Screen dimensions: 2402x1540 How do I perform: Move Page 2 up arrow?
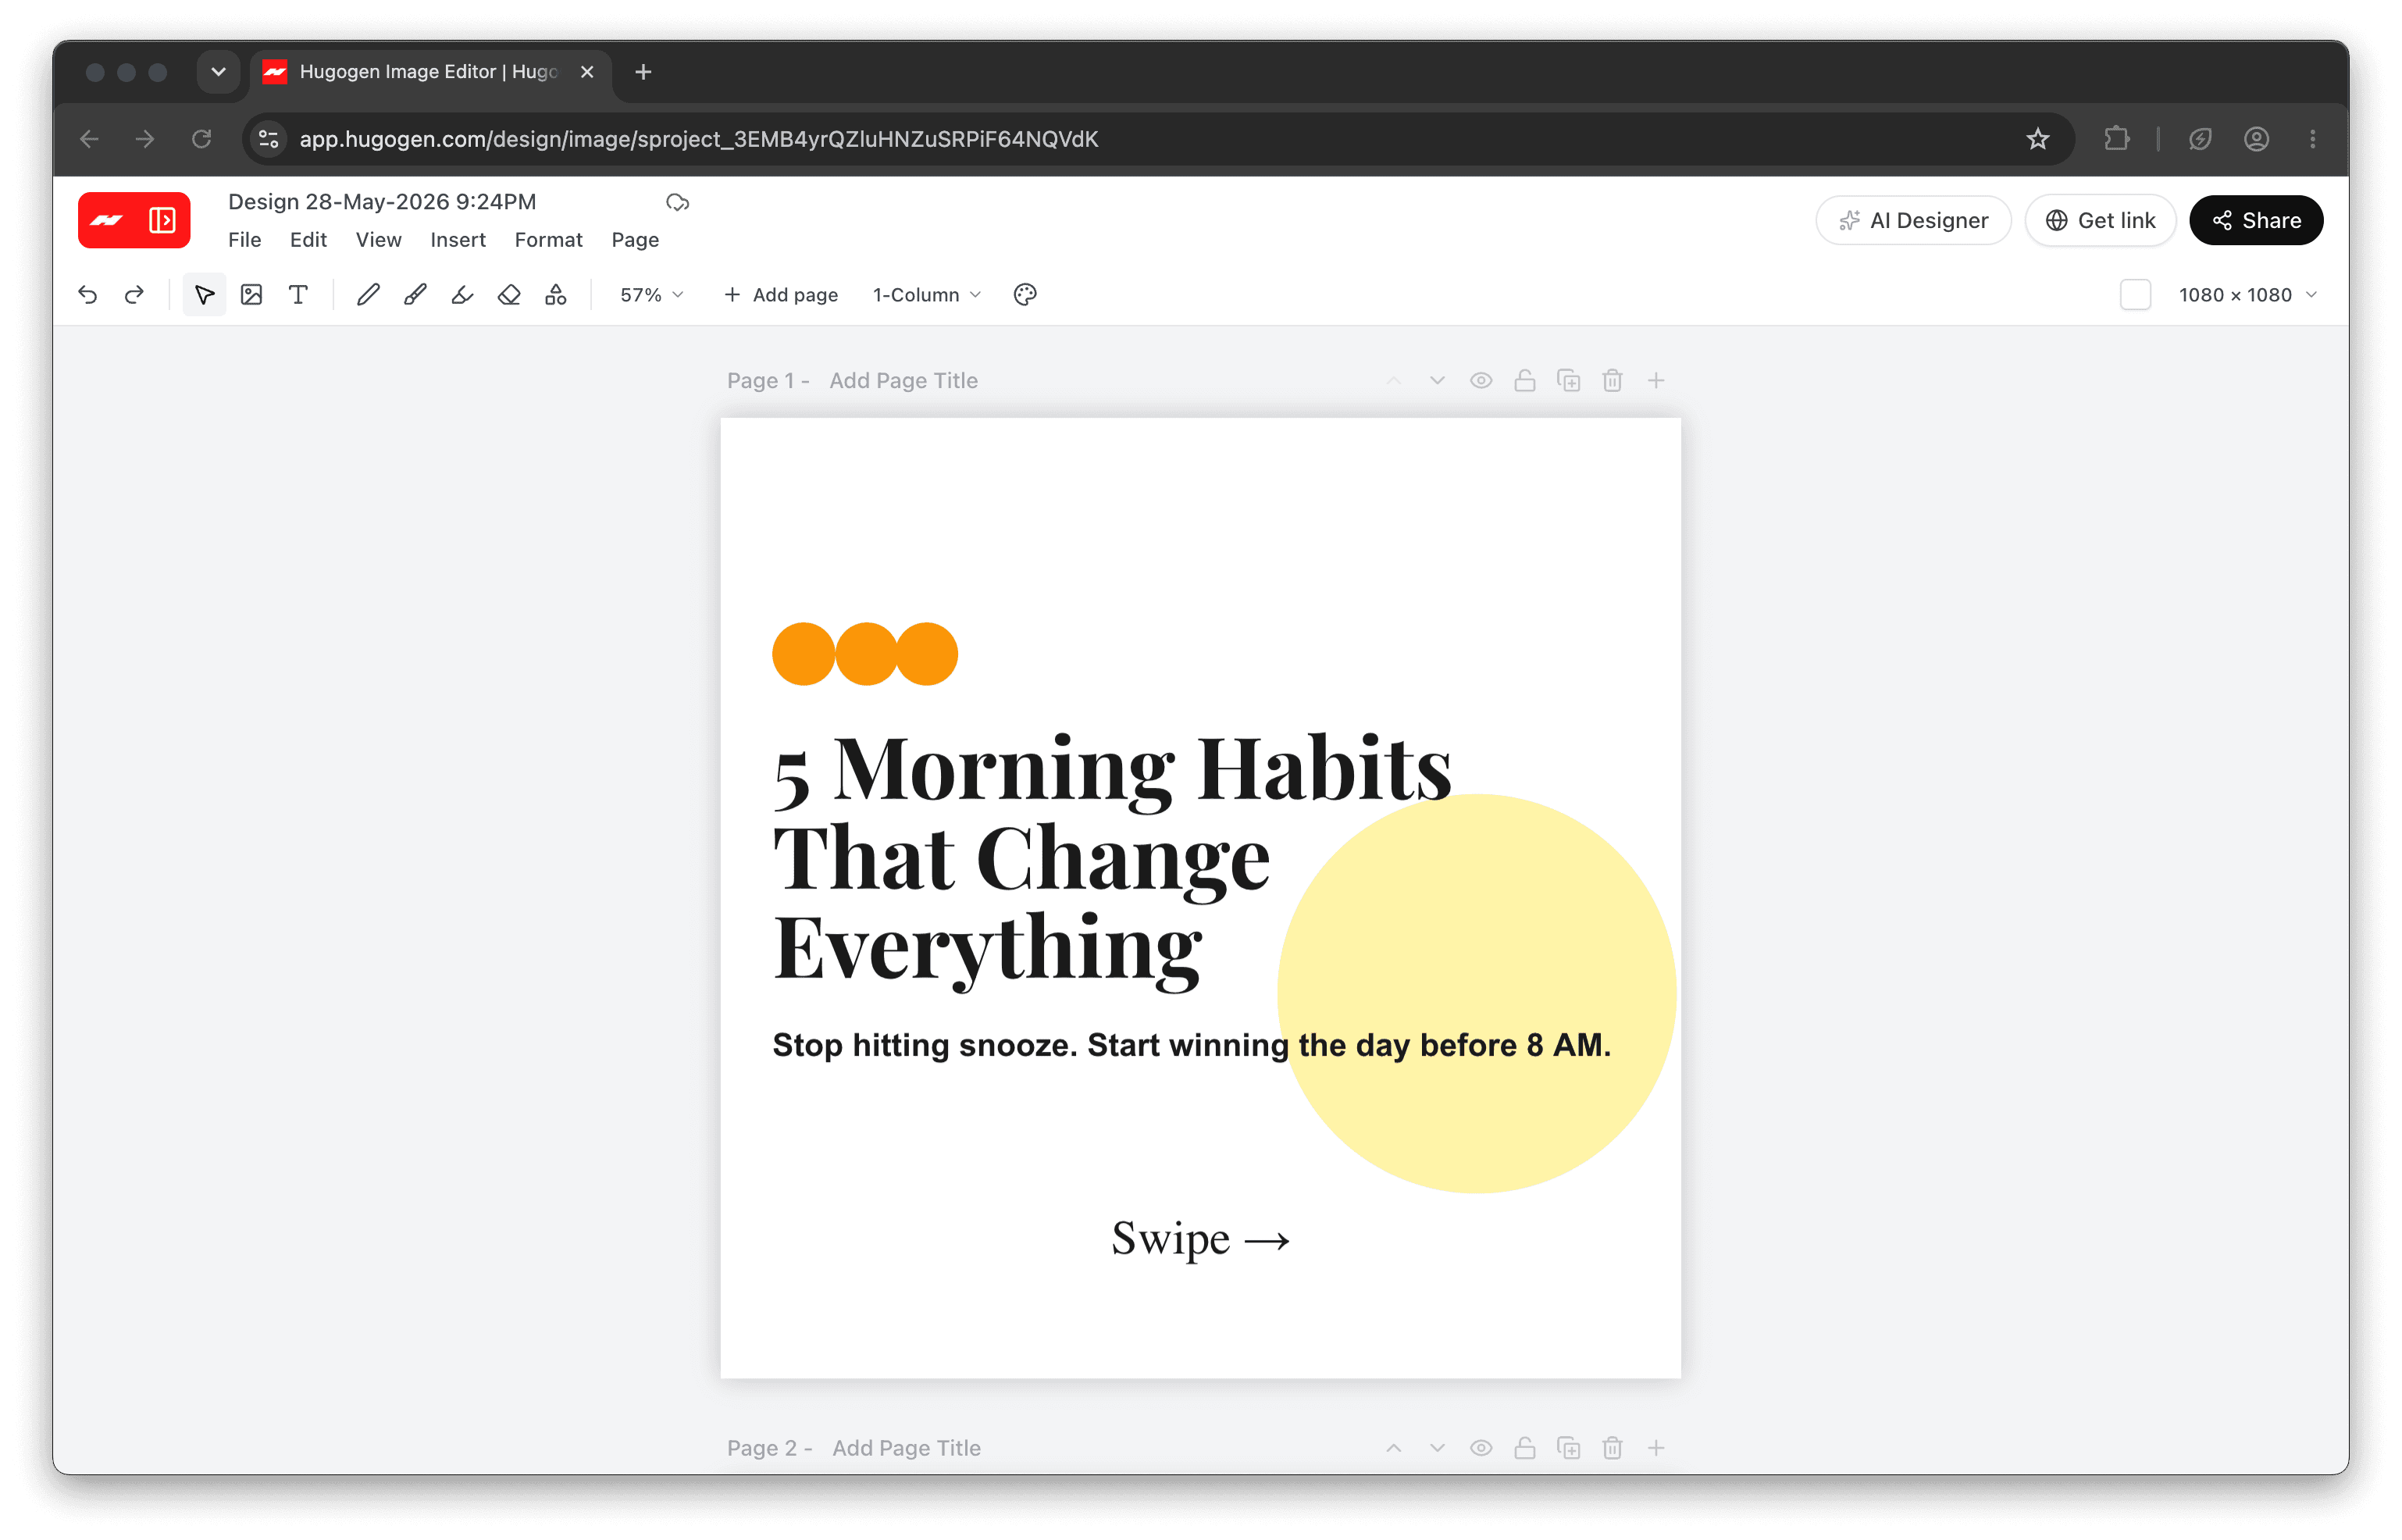[x=1393, y=1448]
